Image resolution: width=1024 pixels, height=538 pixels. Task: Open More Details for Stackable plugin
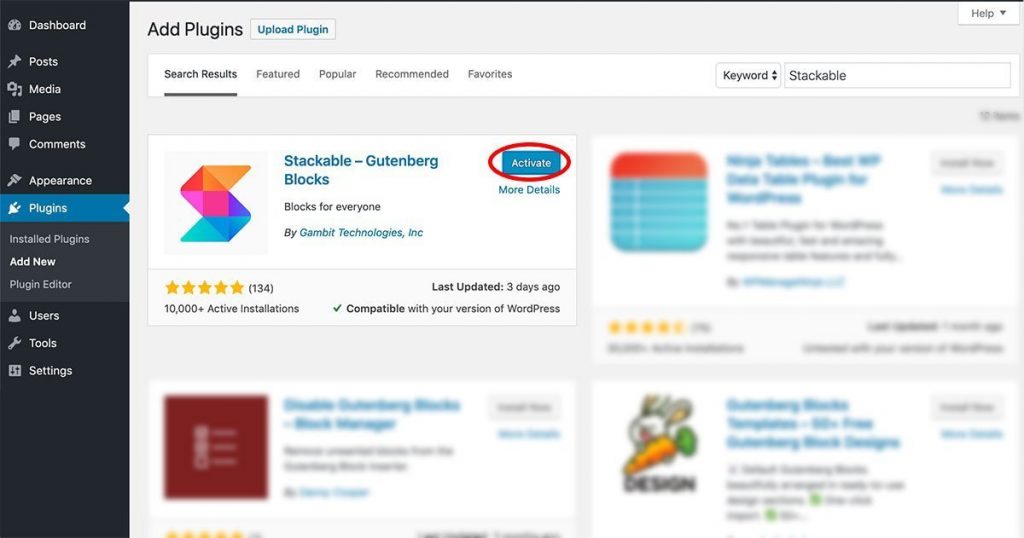(529, 190)
